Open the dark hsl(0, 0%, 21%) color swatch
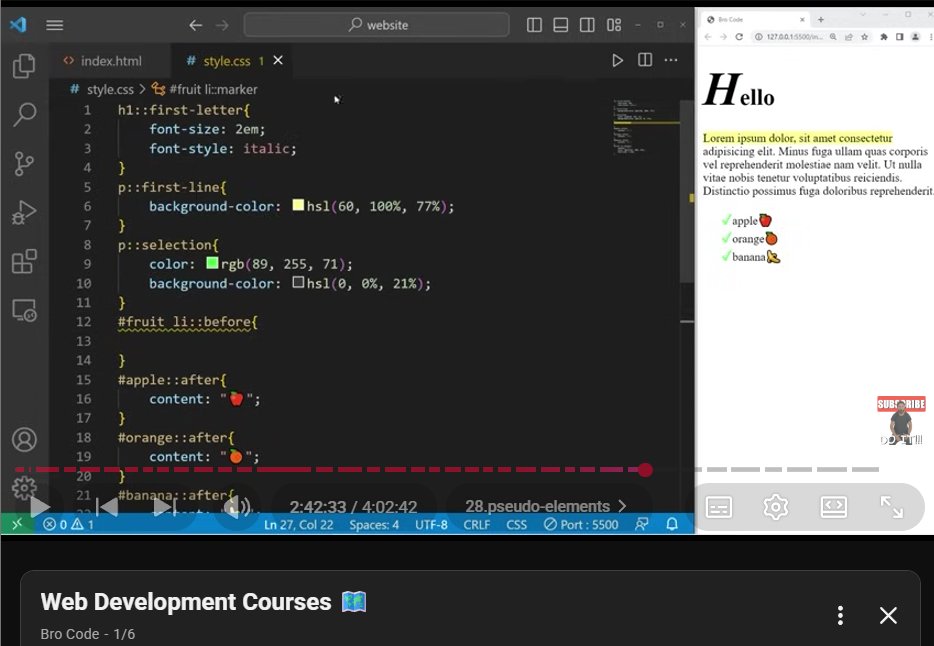 (298, 282)
